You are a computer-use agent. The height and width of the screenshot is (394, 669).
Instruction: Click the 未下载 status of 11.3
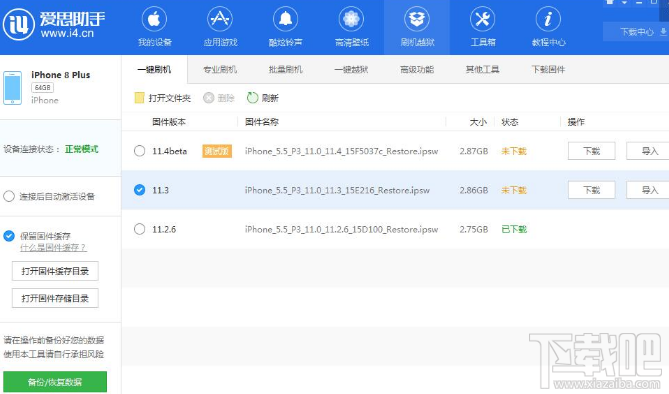click(x=514, y=190)
